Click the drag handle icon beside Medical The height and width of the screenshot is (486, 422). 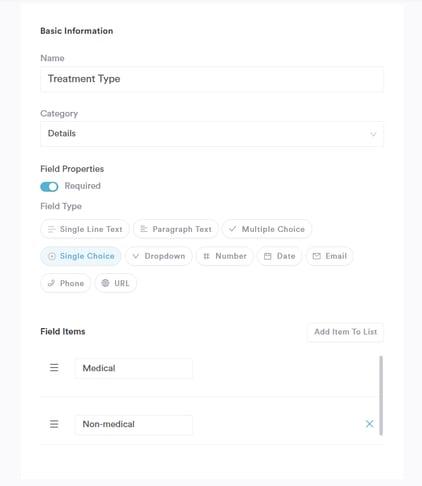[x=54, y=368]
